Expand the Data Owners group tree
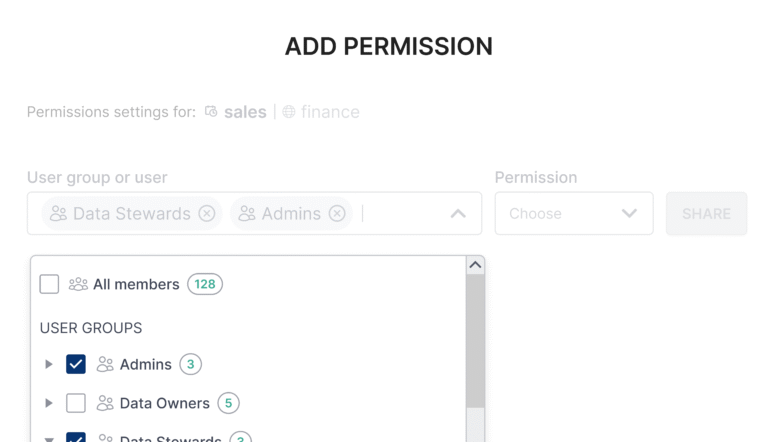The image size is (768, 442). [x=48, y=403]
